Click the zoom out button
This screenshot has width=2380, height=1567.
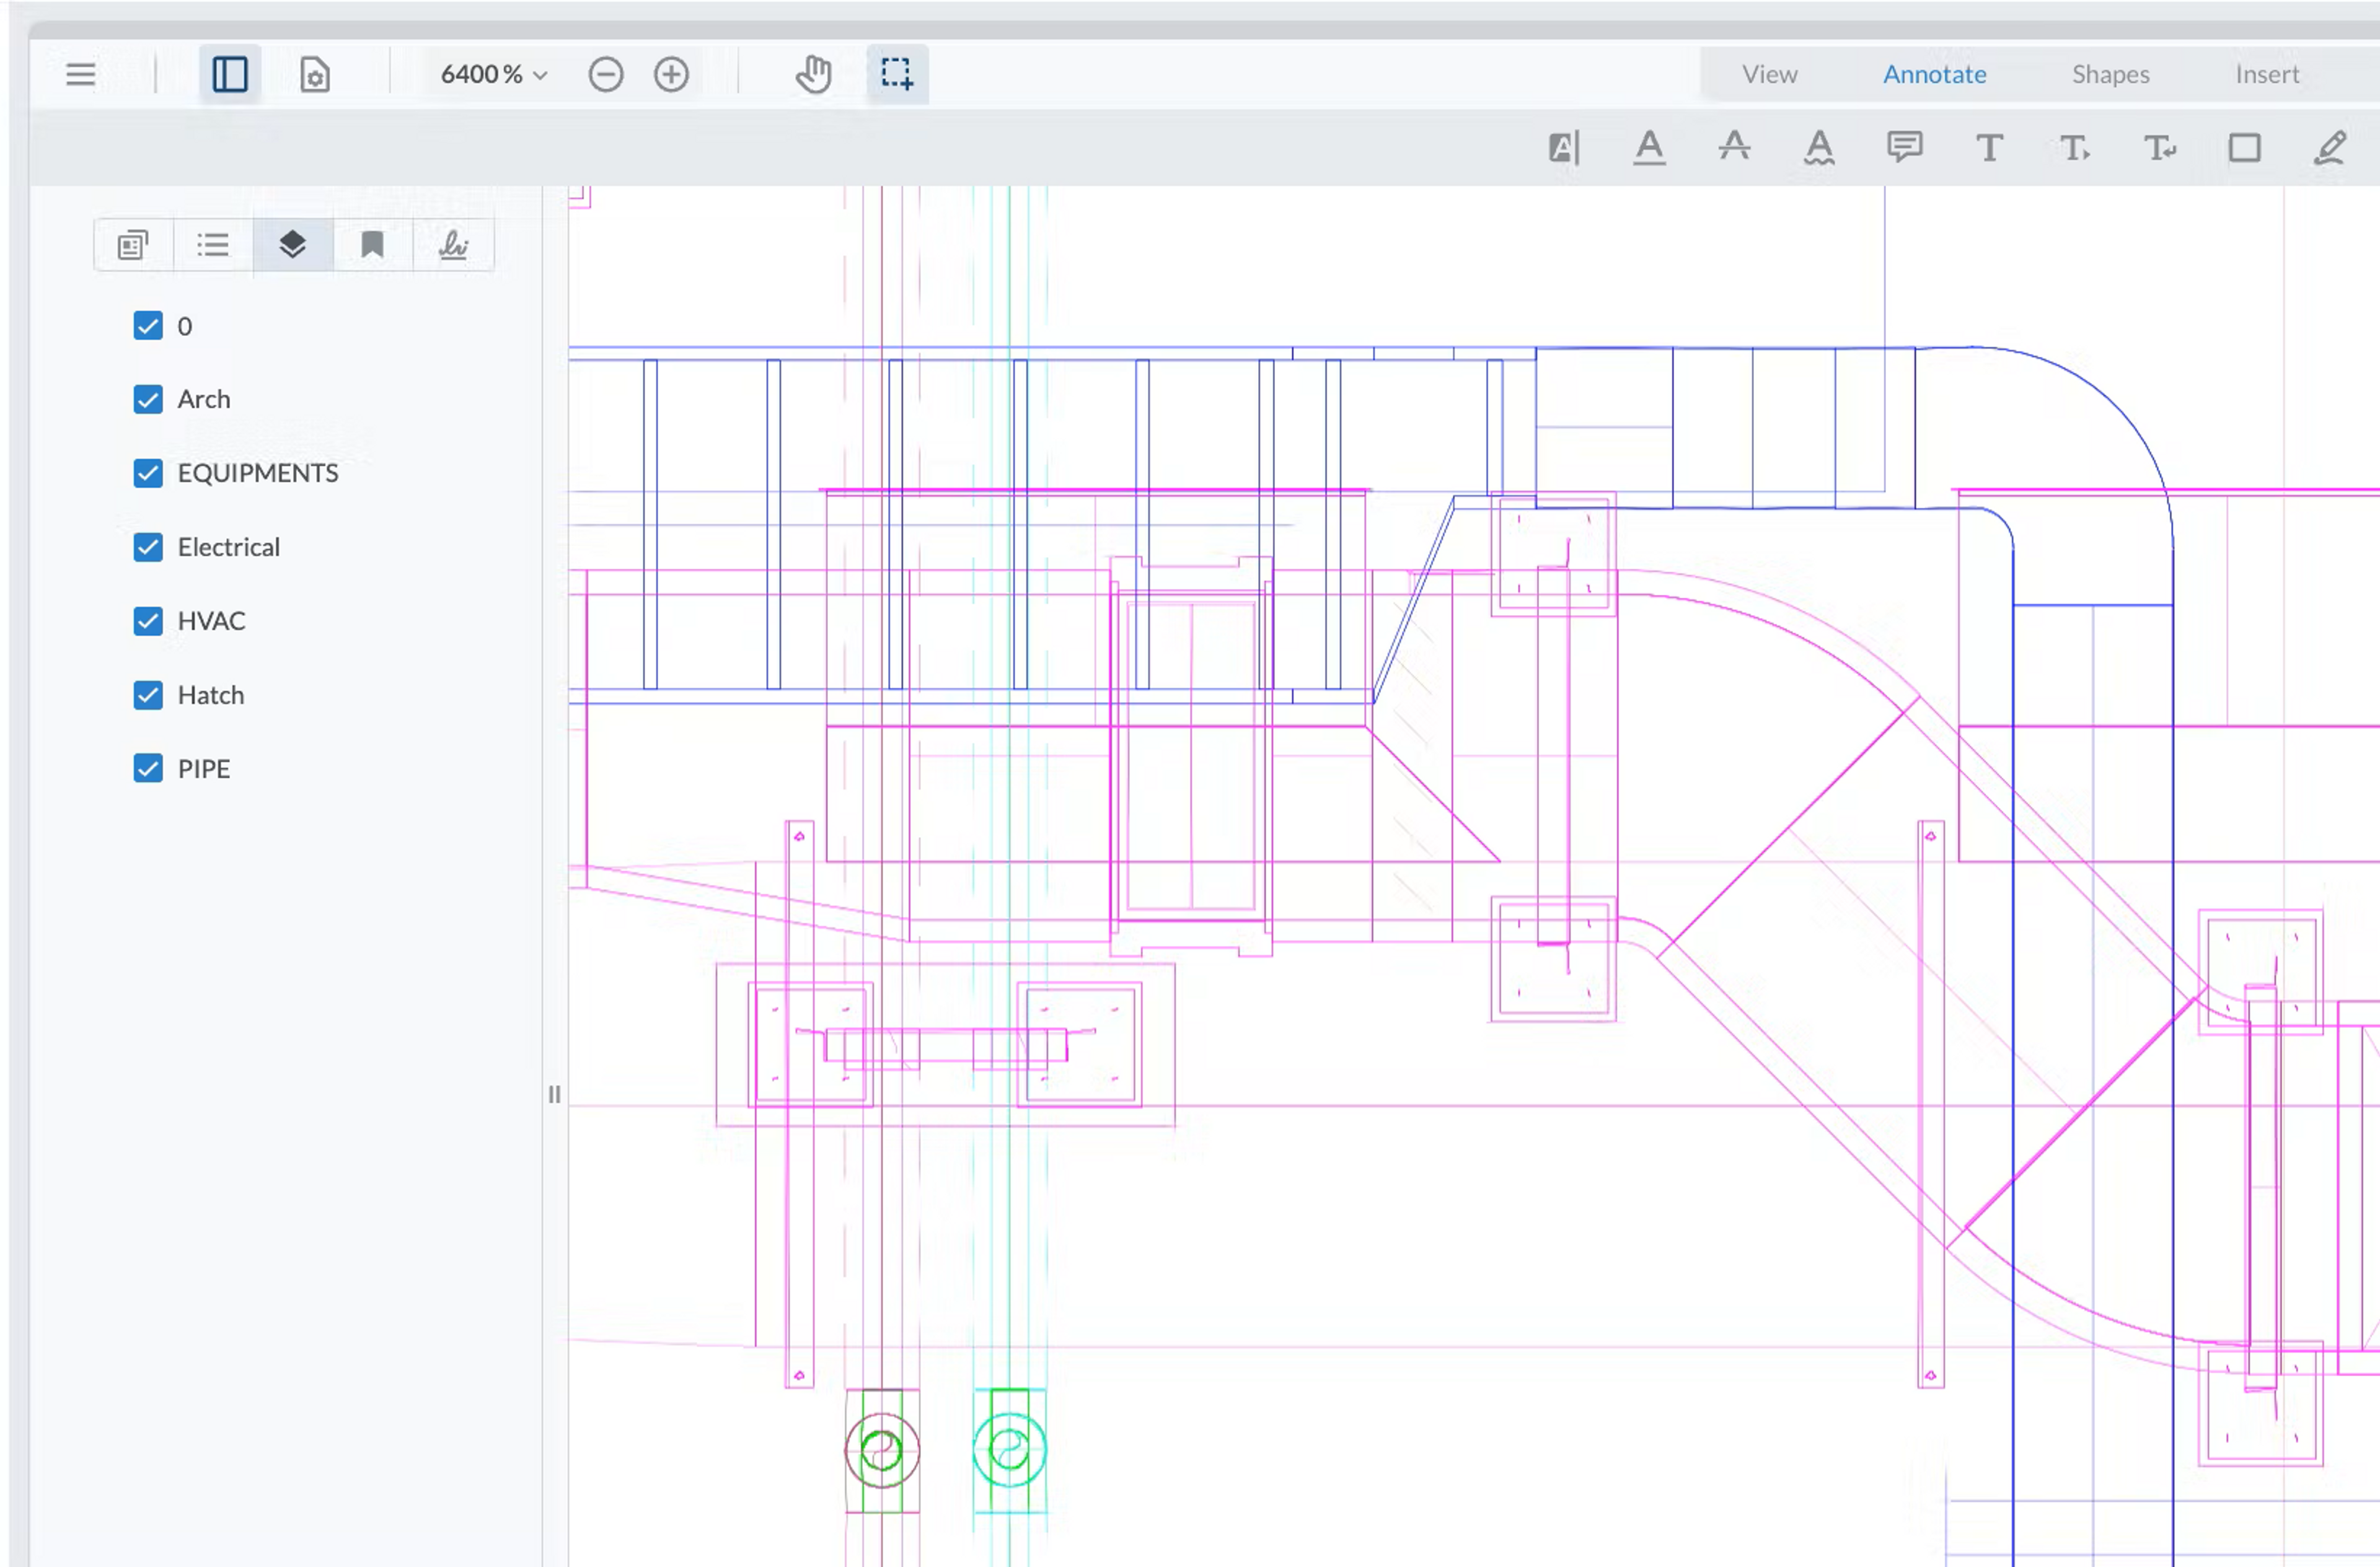pos(606,74)
